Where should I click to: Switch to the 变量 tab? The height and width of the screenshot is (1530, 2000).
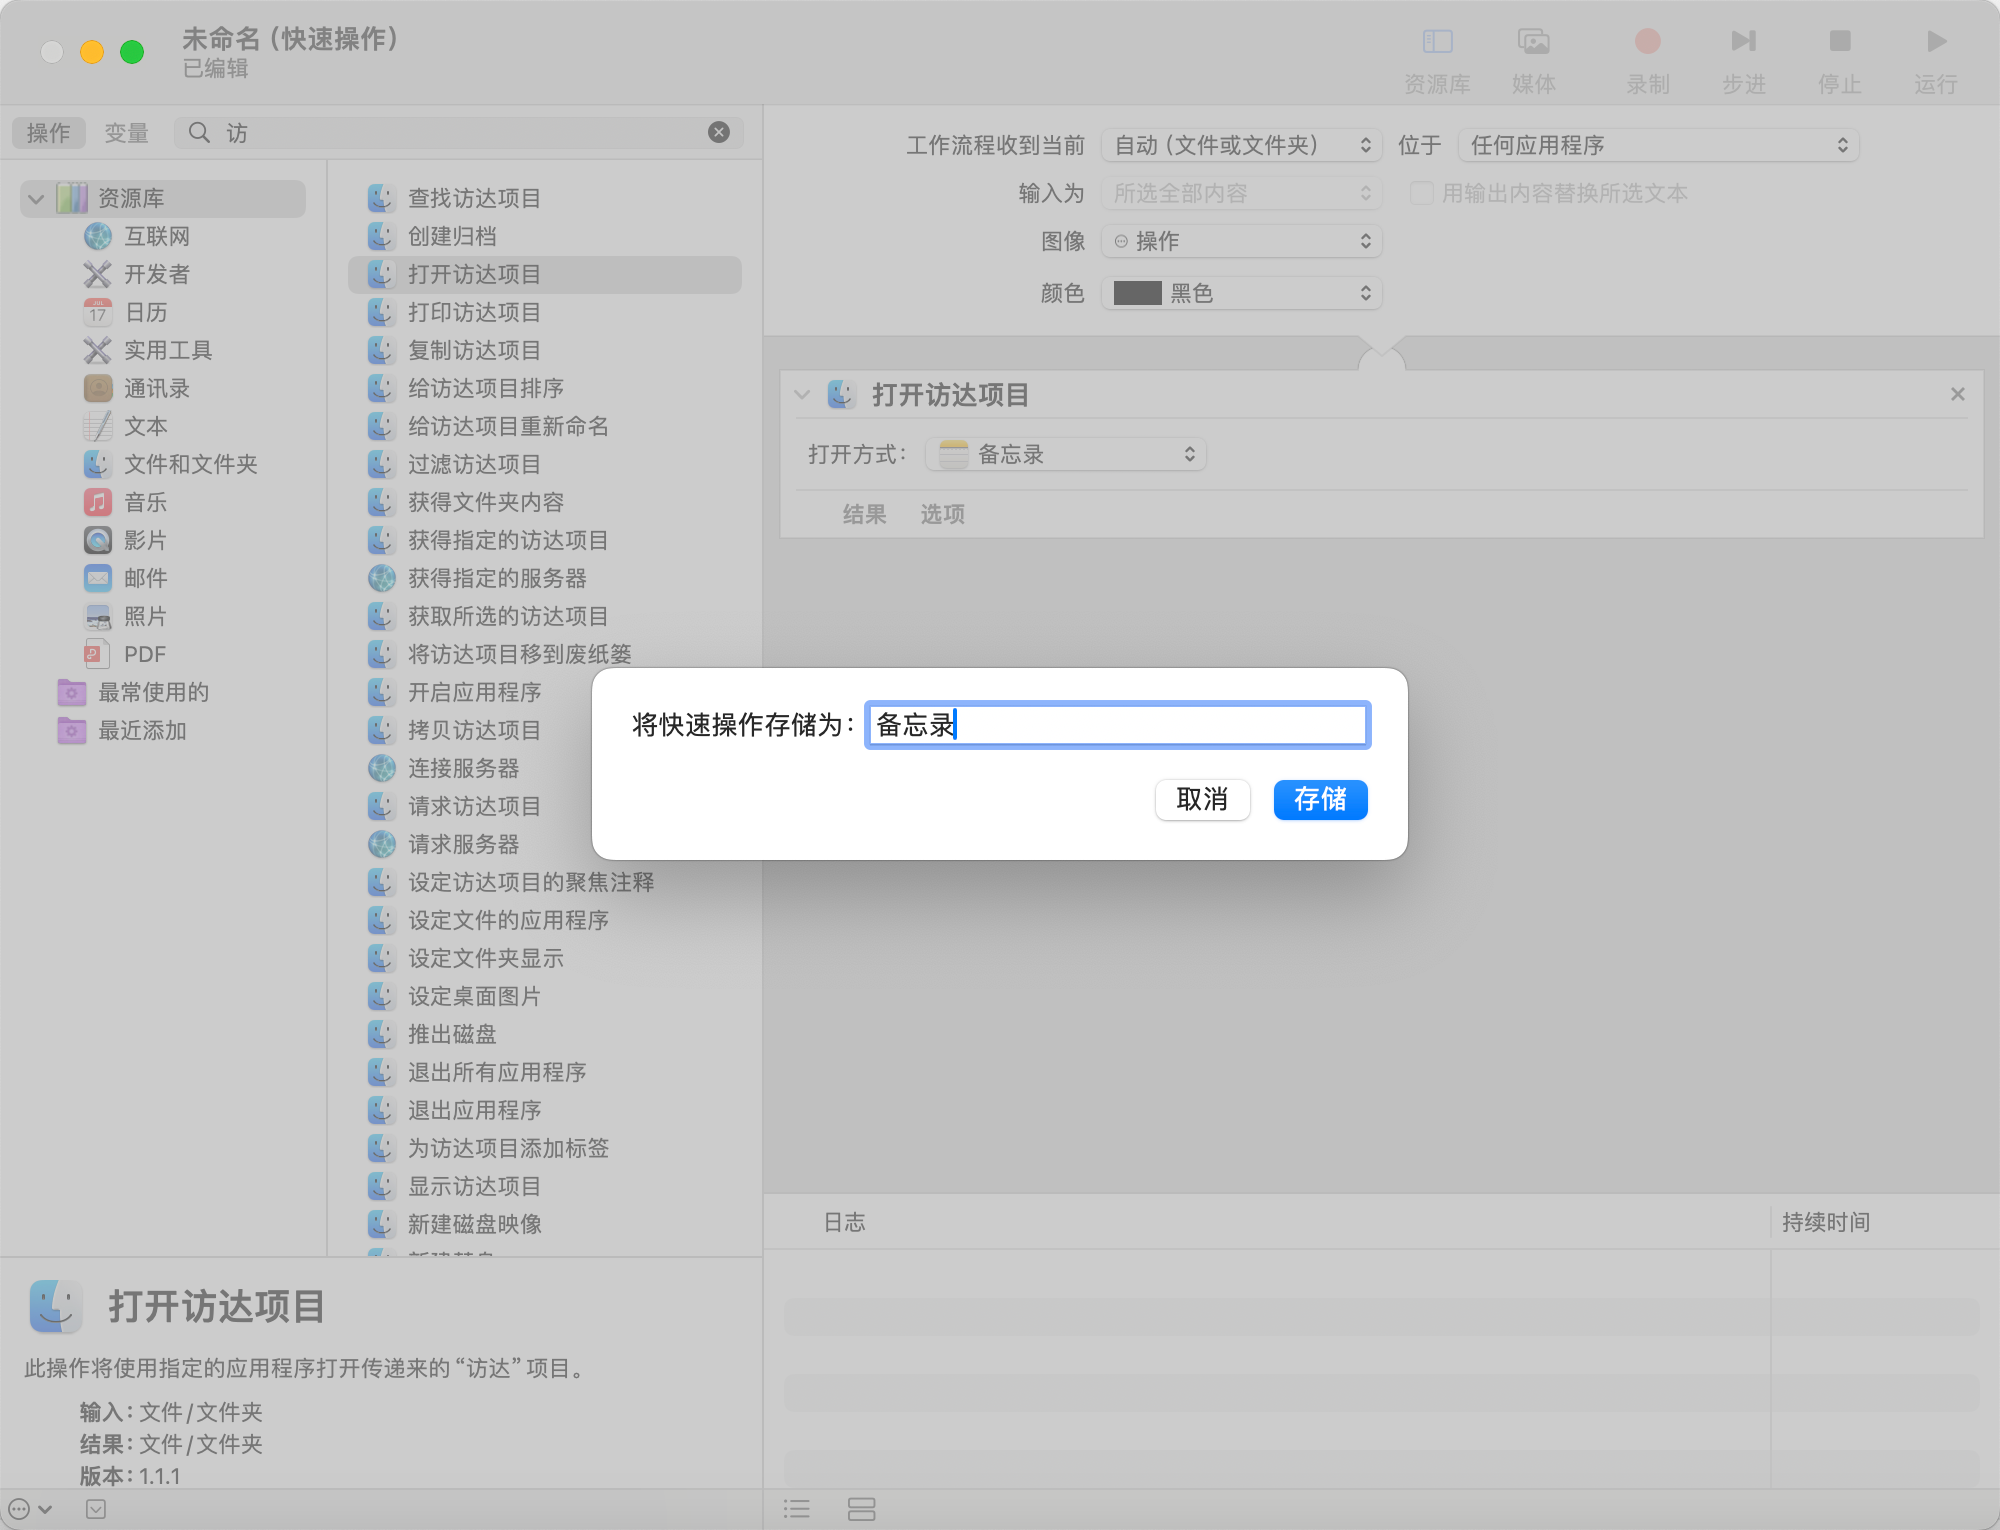(x=127, y=131)
